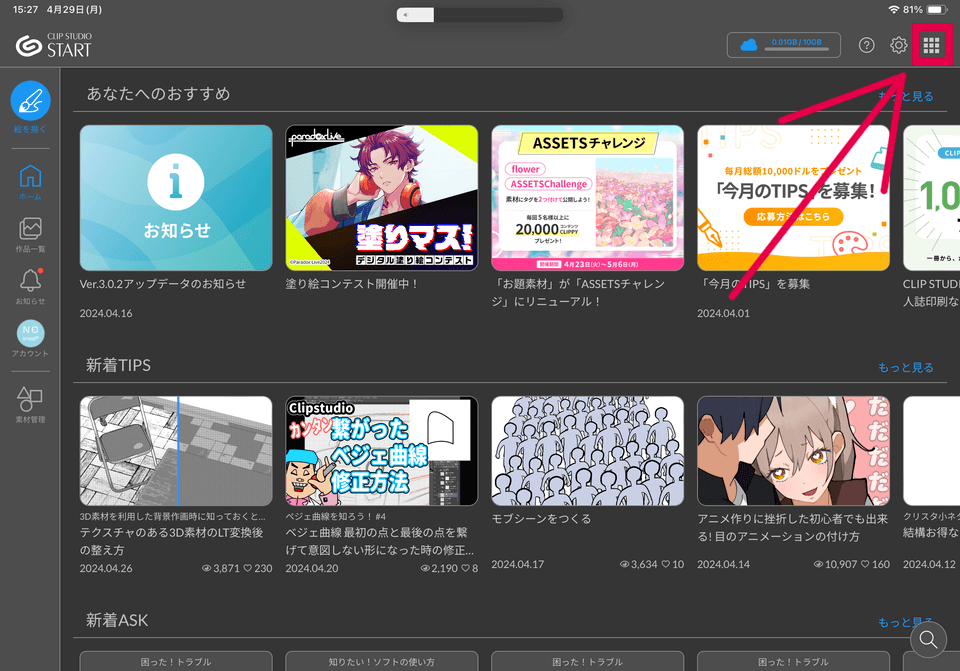Click the Wi-Fi status icon
This screenshot has height=671, width=960.
894,10
